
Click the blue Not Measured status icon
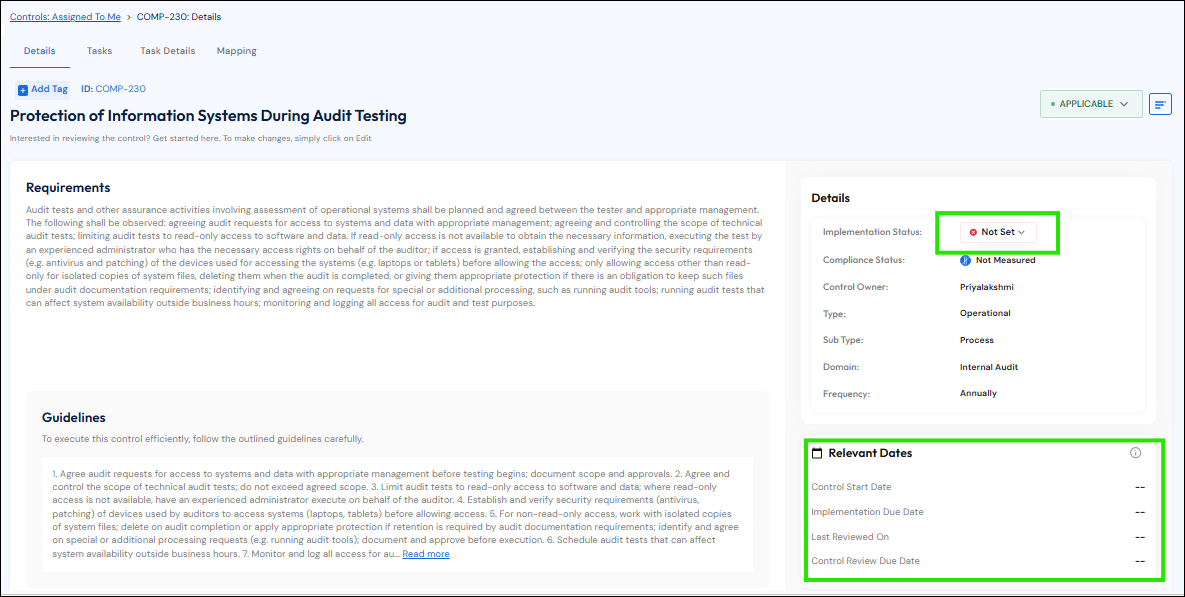click(x=965, y=260)
